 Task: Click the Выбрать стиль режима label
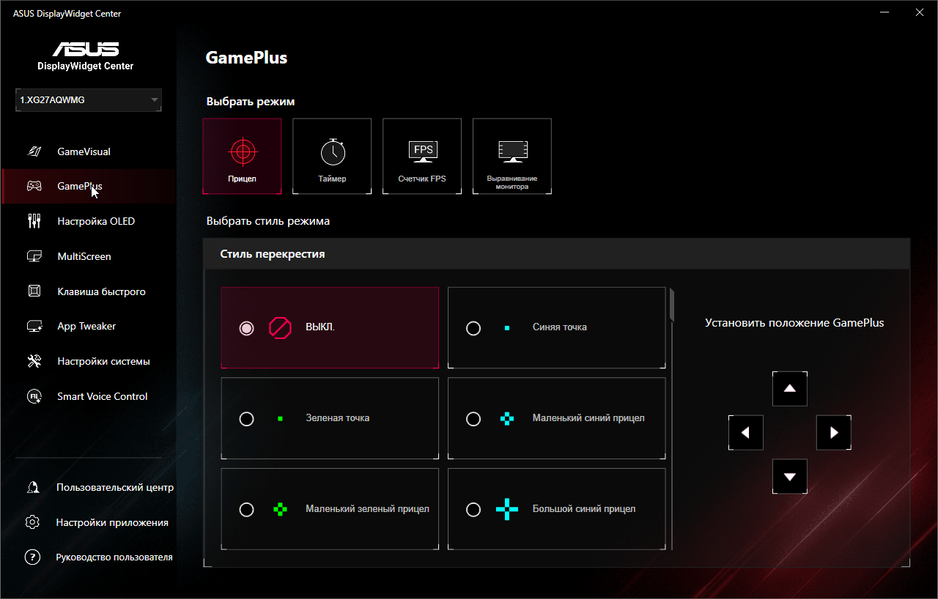[x=267, y=221]
